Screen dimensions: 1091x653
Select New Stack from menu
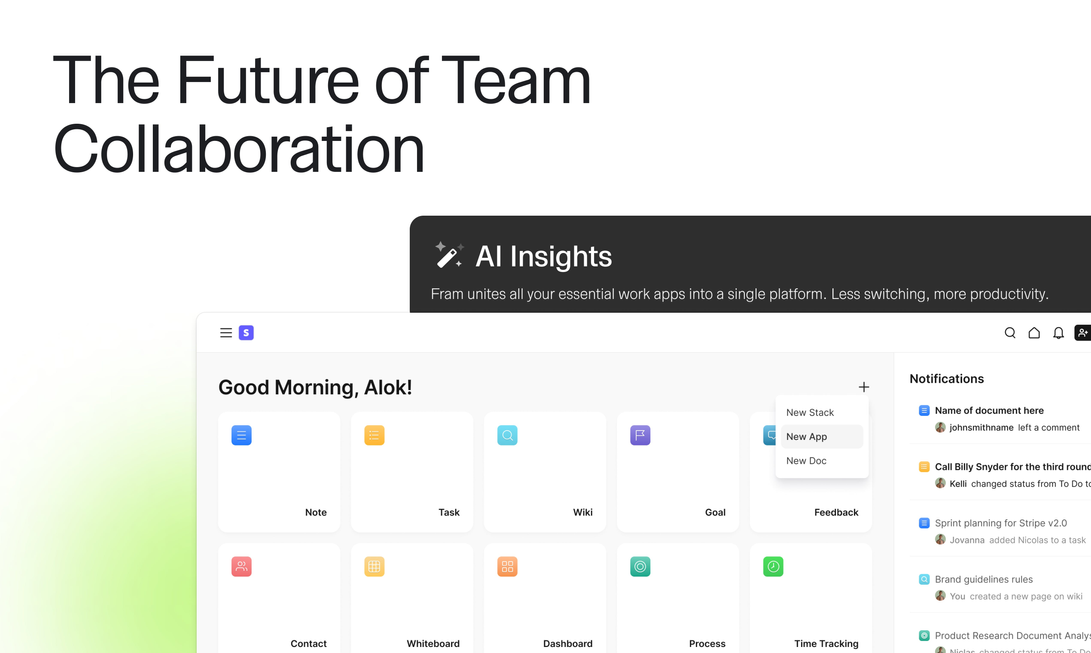(x=810, y=412)
